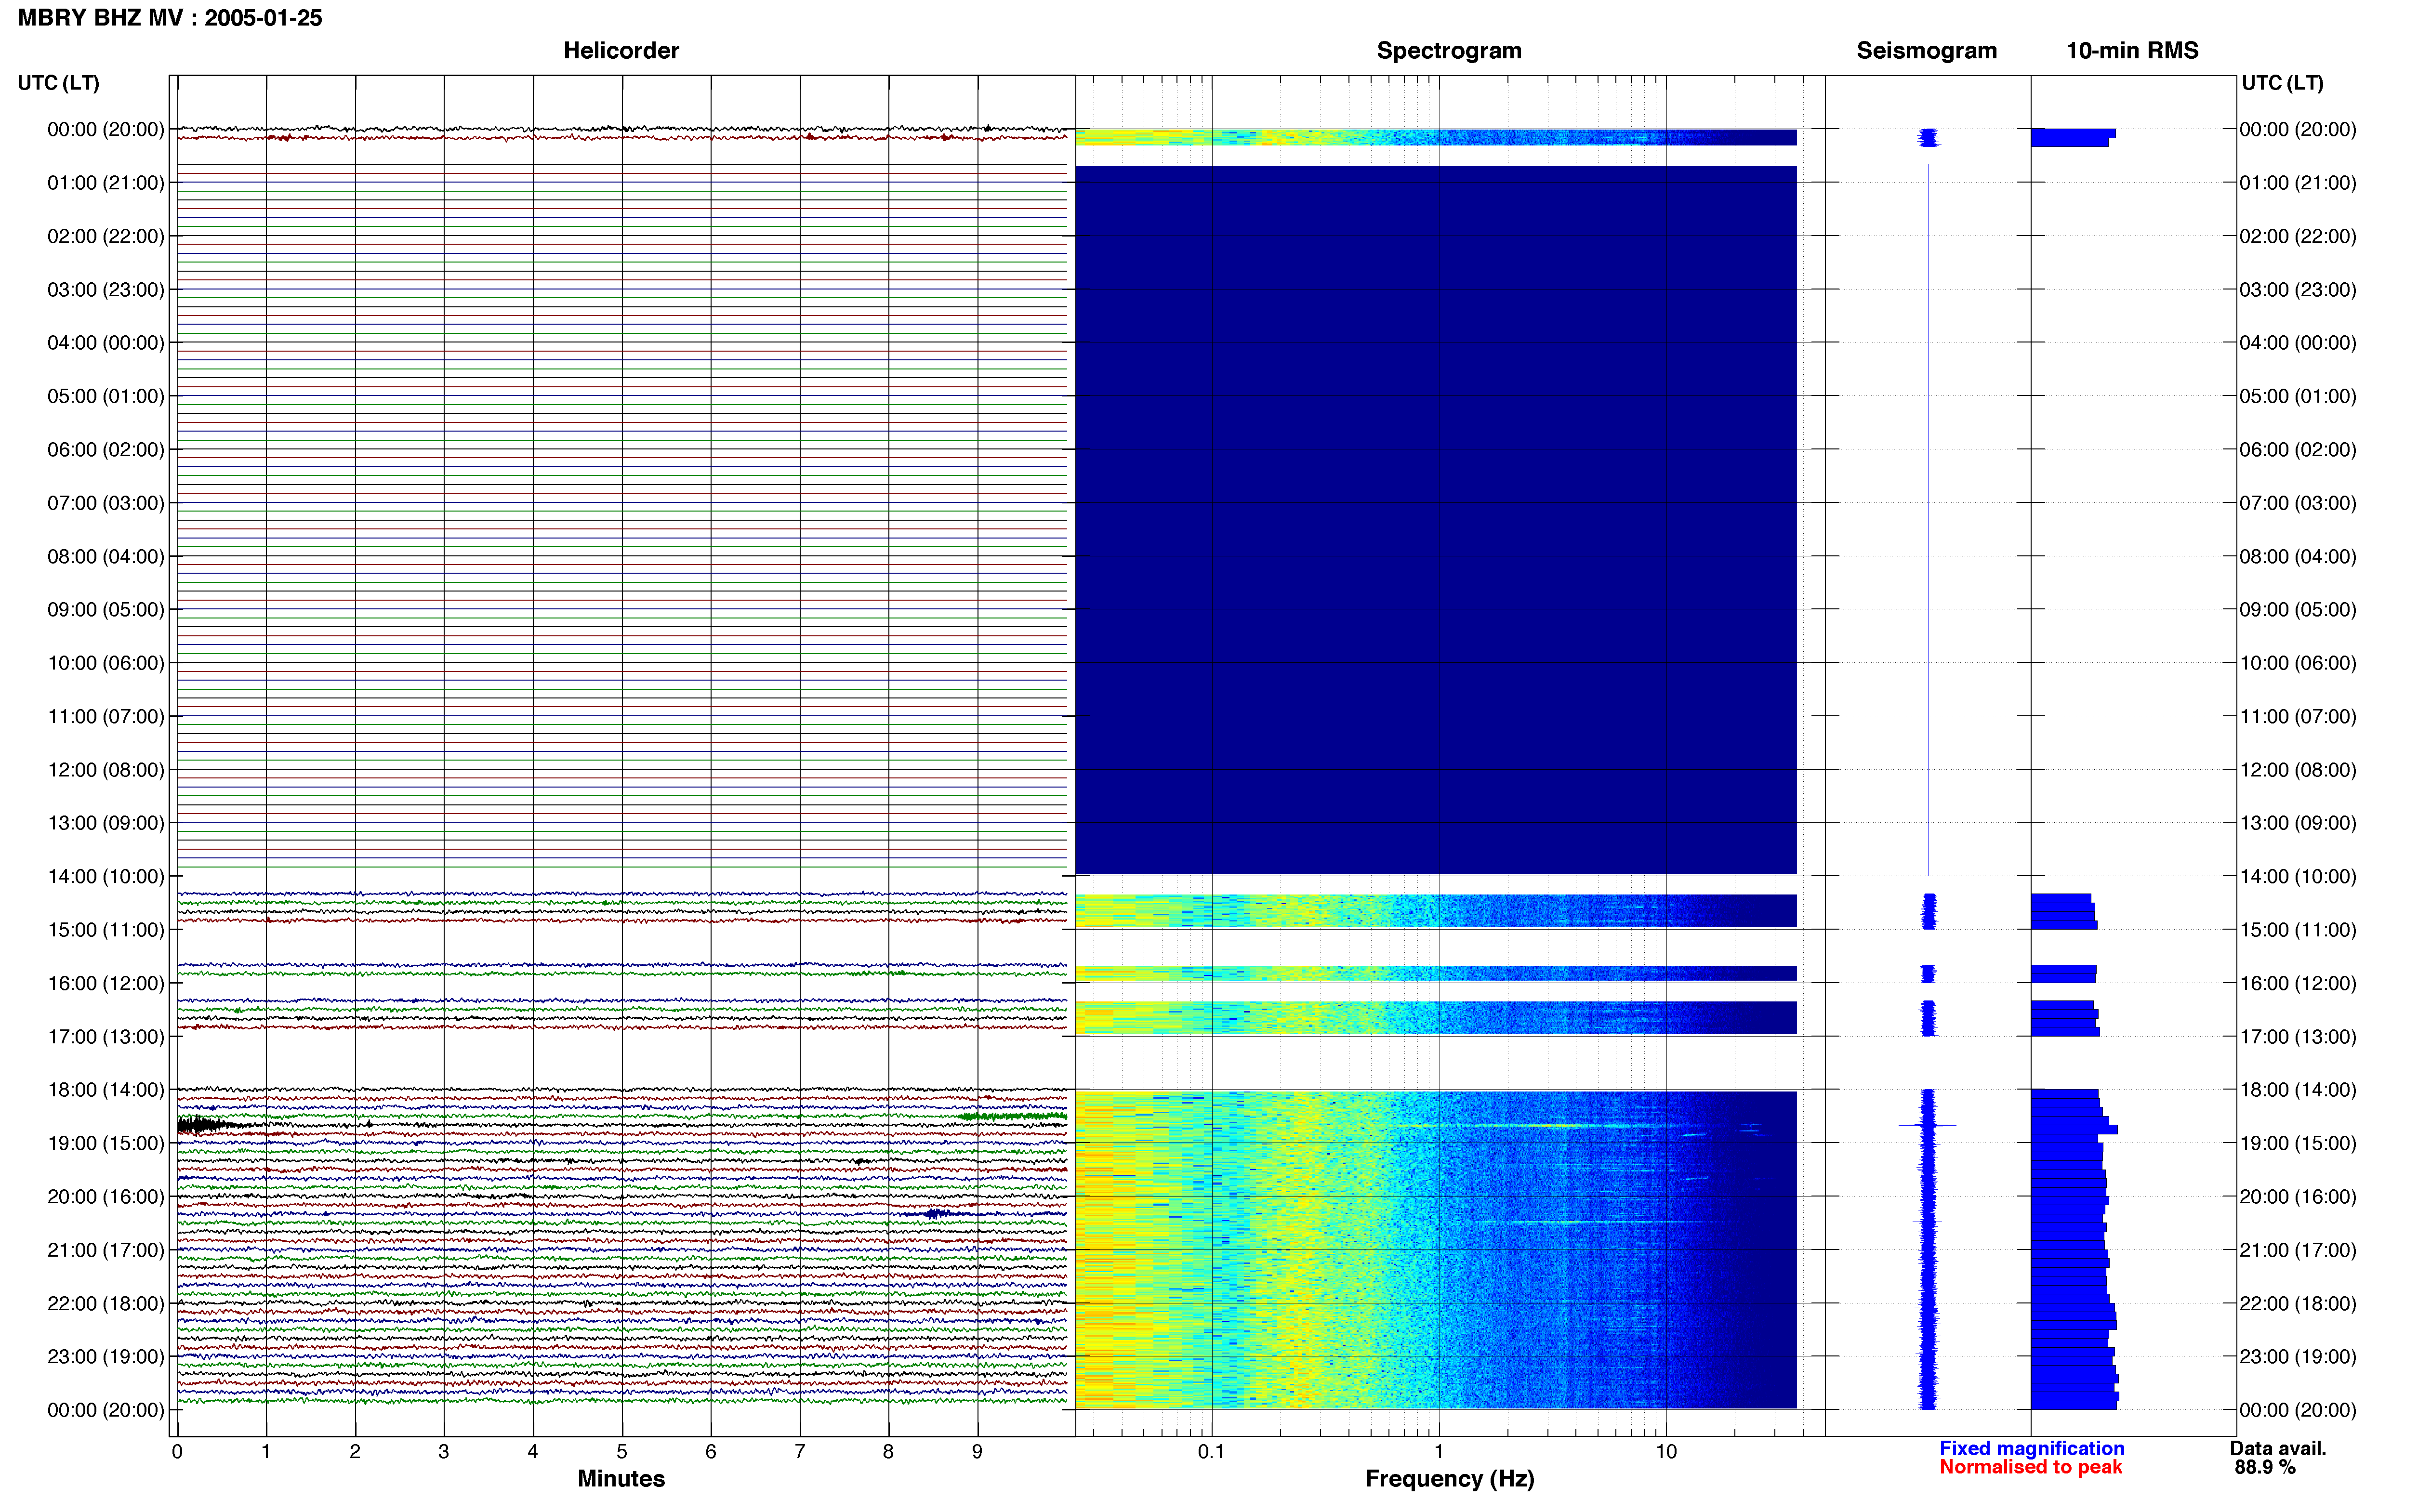Click the '5' tick on Minutes axis

click(x=622, y=1452)
